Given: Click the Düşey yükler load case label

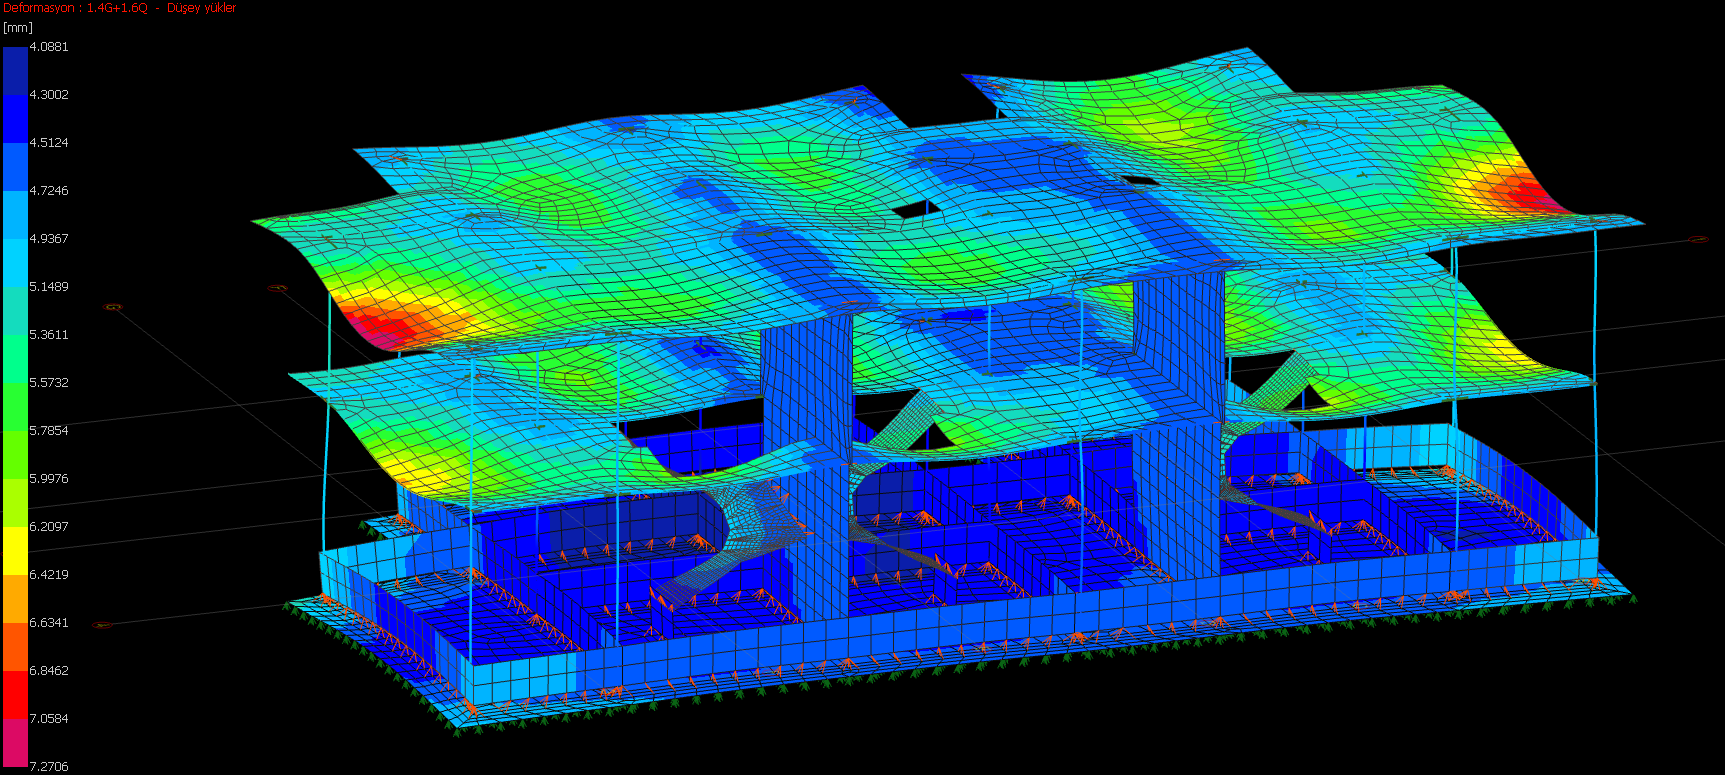Looking at the screenshot, I should coord(201,8).
